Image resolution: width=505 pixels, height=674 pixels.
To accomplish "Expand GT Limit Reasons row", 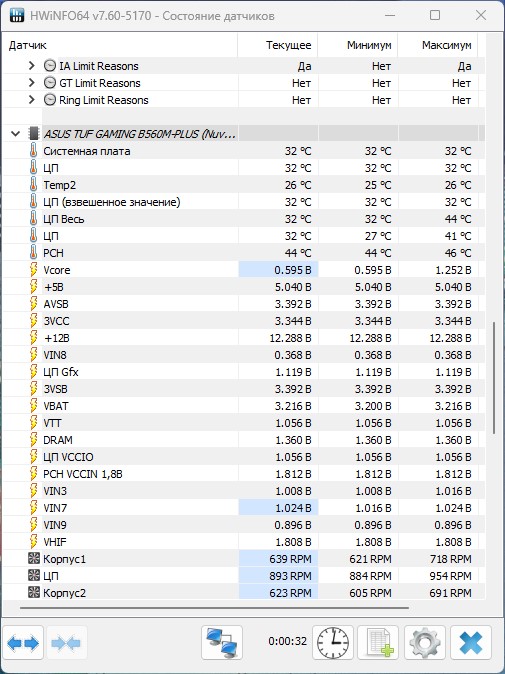I will click(31, 83).
